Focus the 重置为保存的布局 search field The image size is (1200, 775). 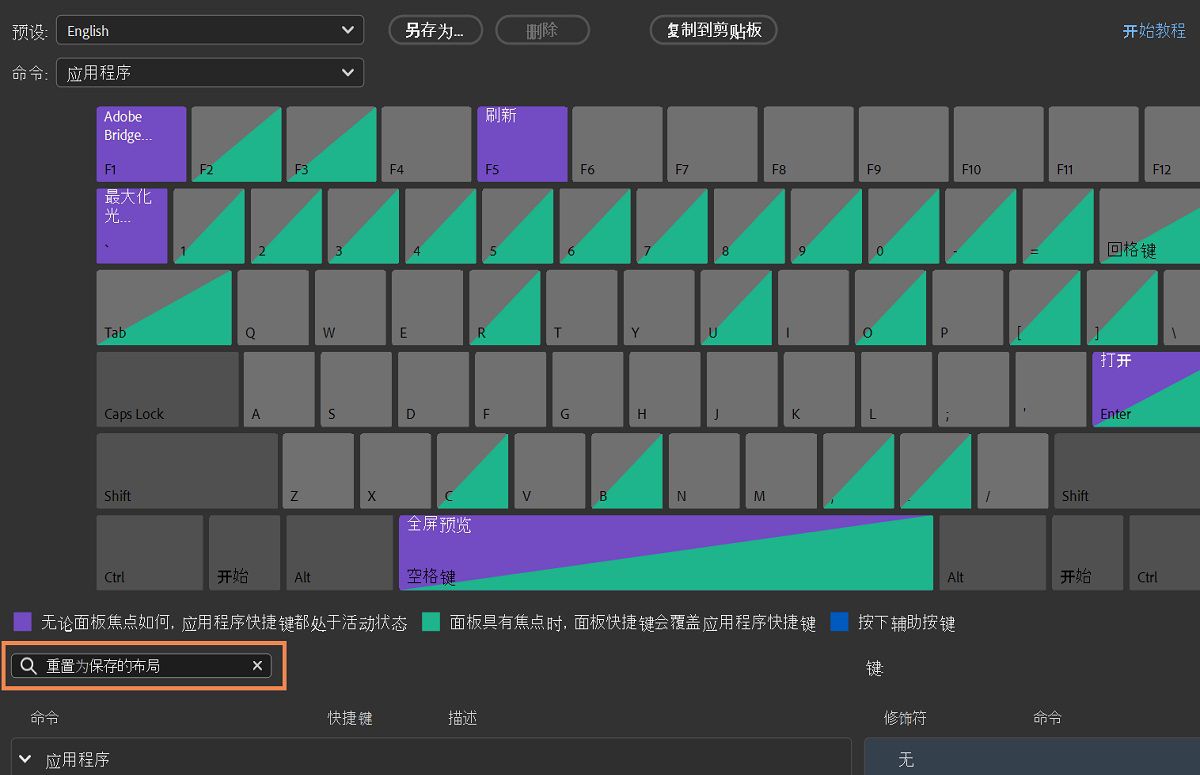point(142,665)
